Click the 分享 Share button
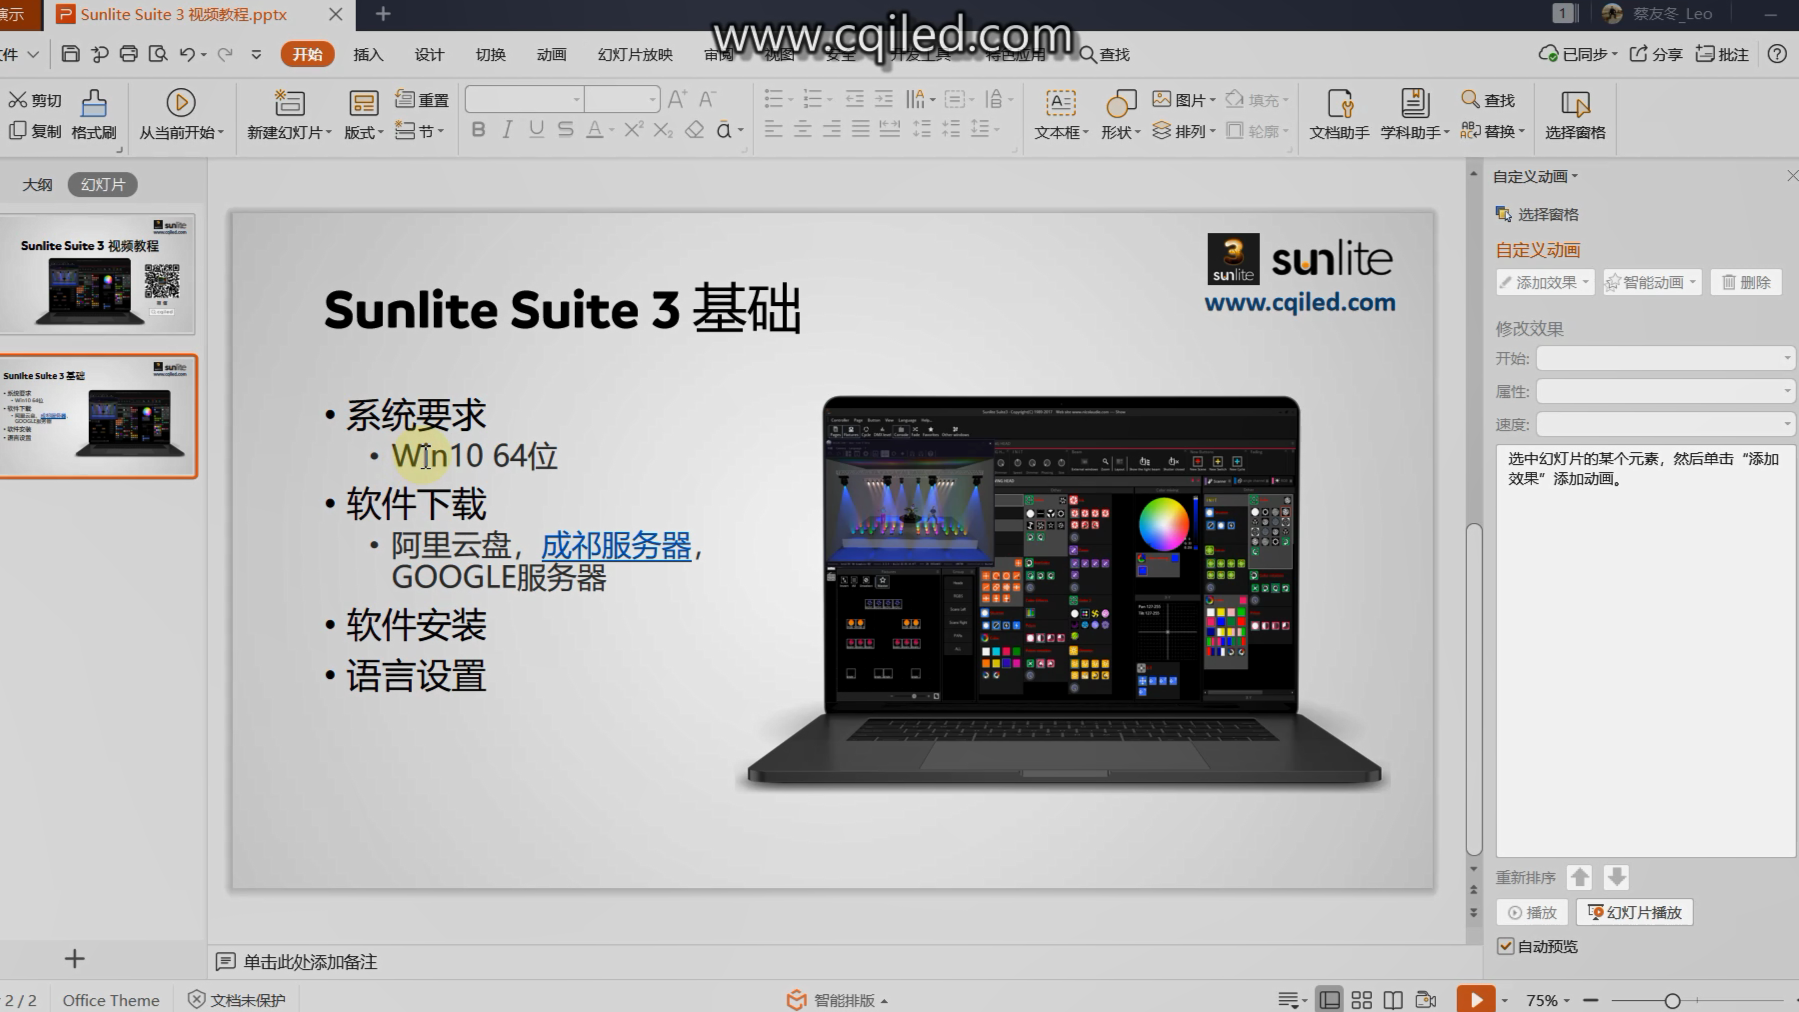 coord(1656,54)
